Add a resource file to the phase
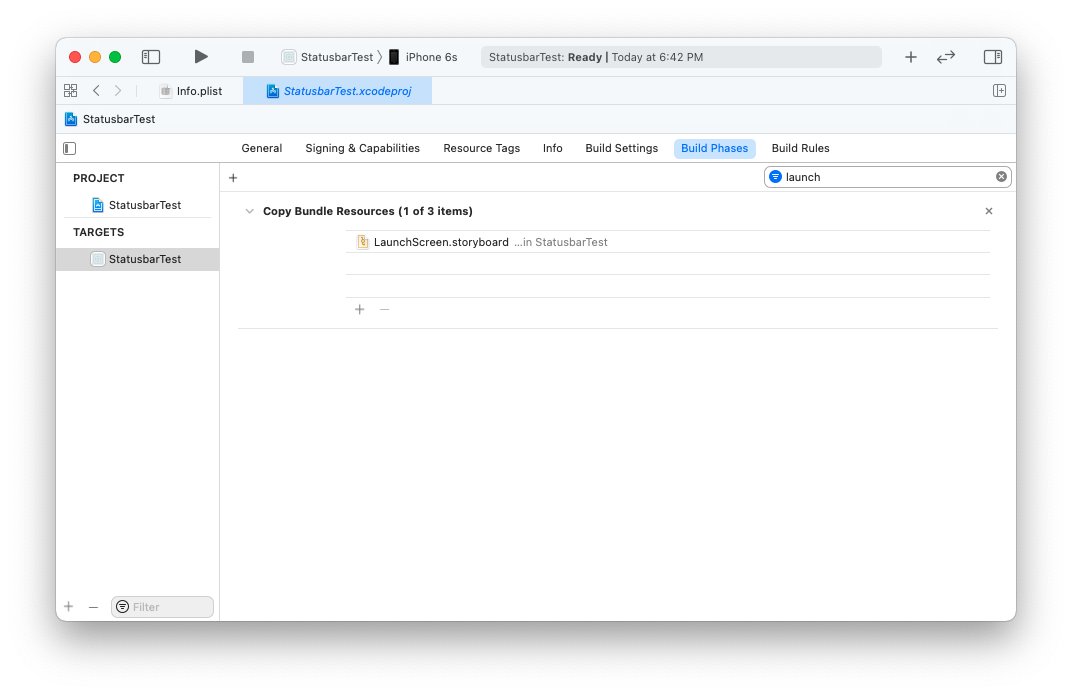This screenshot has width=1072, height=695. [x=360, y=310]
